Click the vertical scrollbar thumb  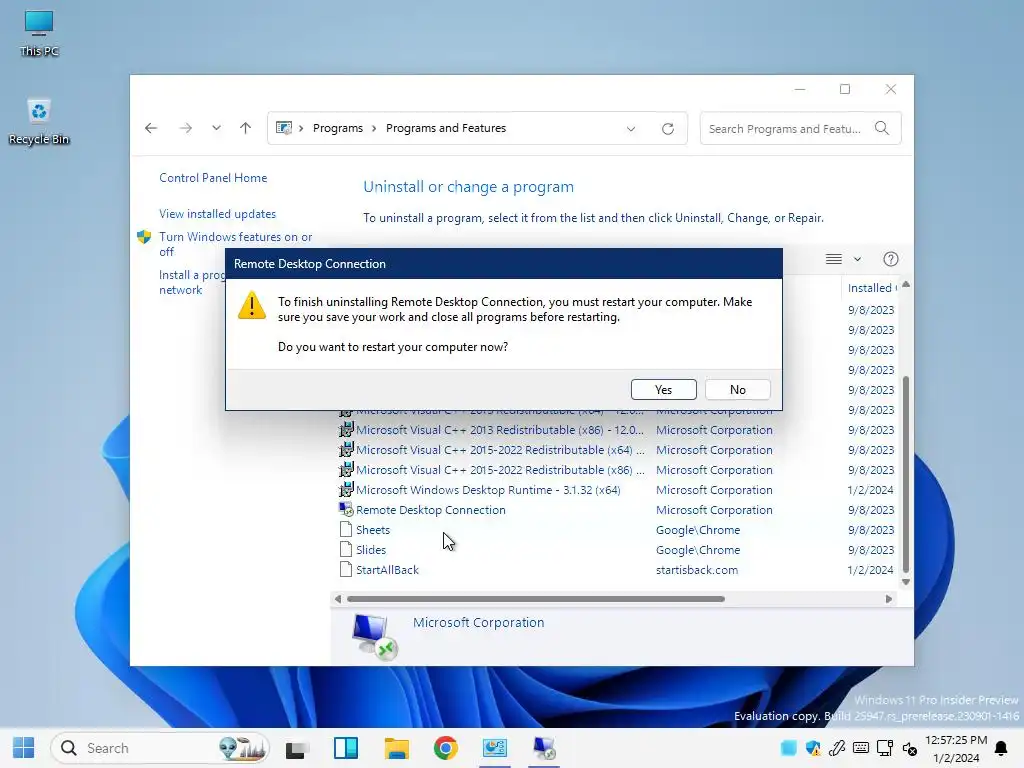click(x=906, y=473)
